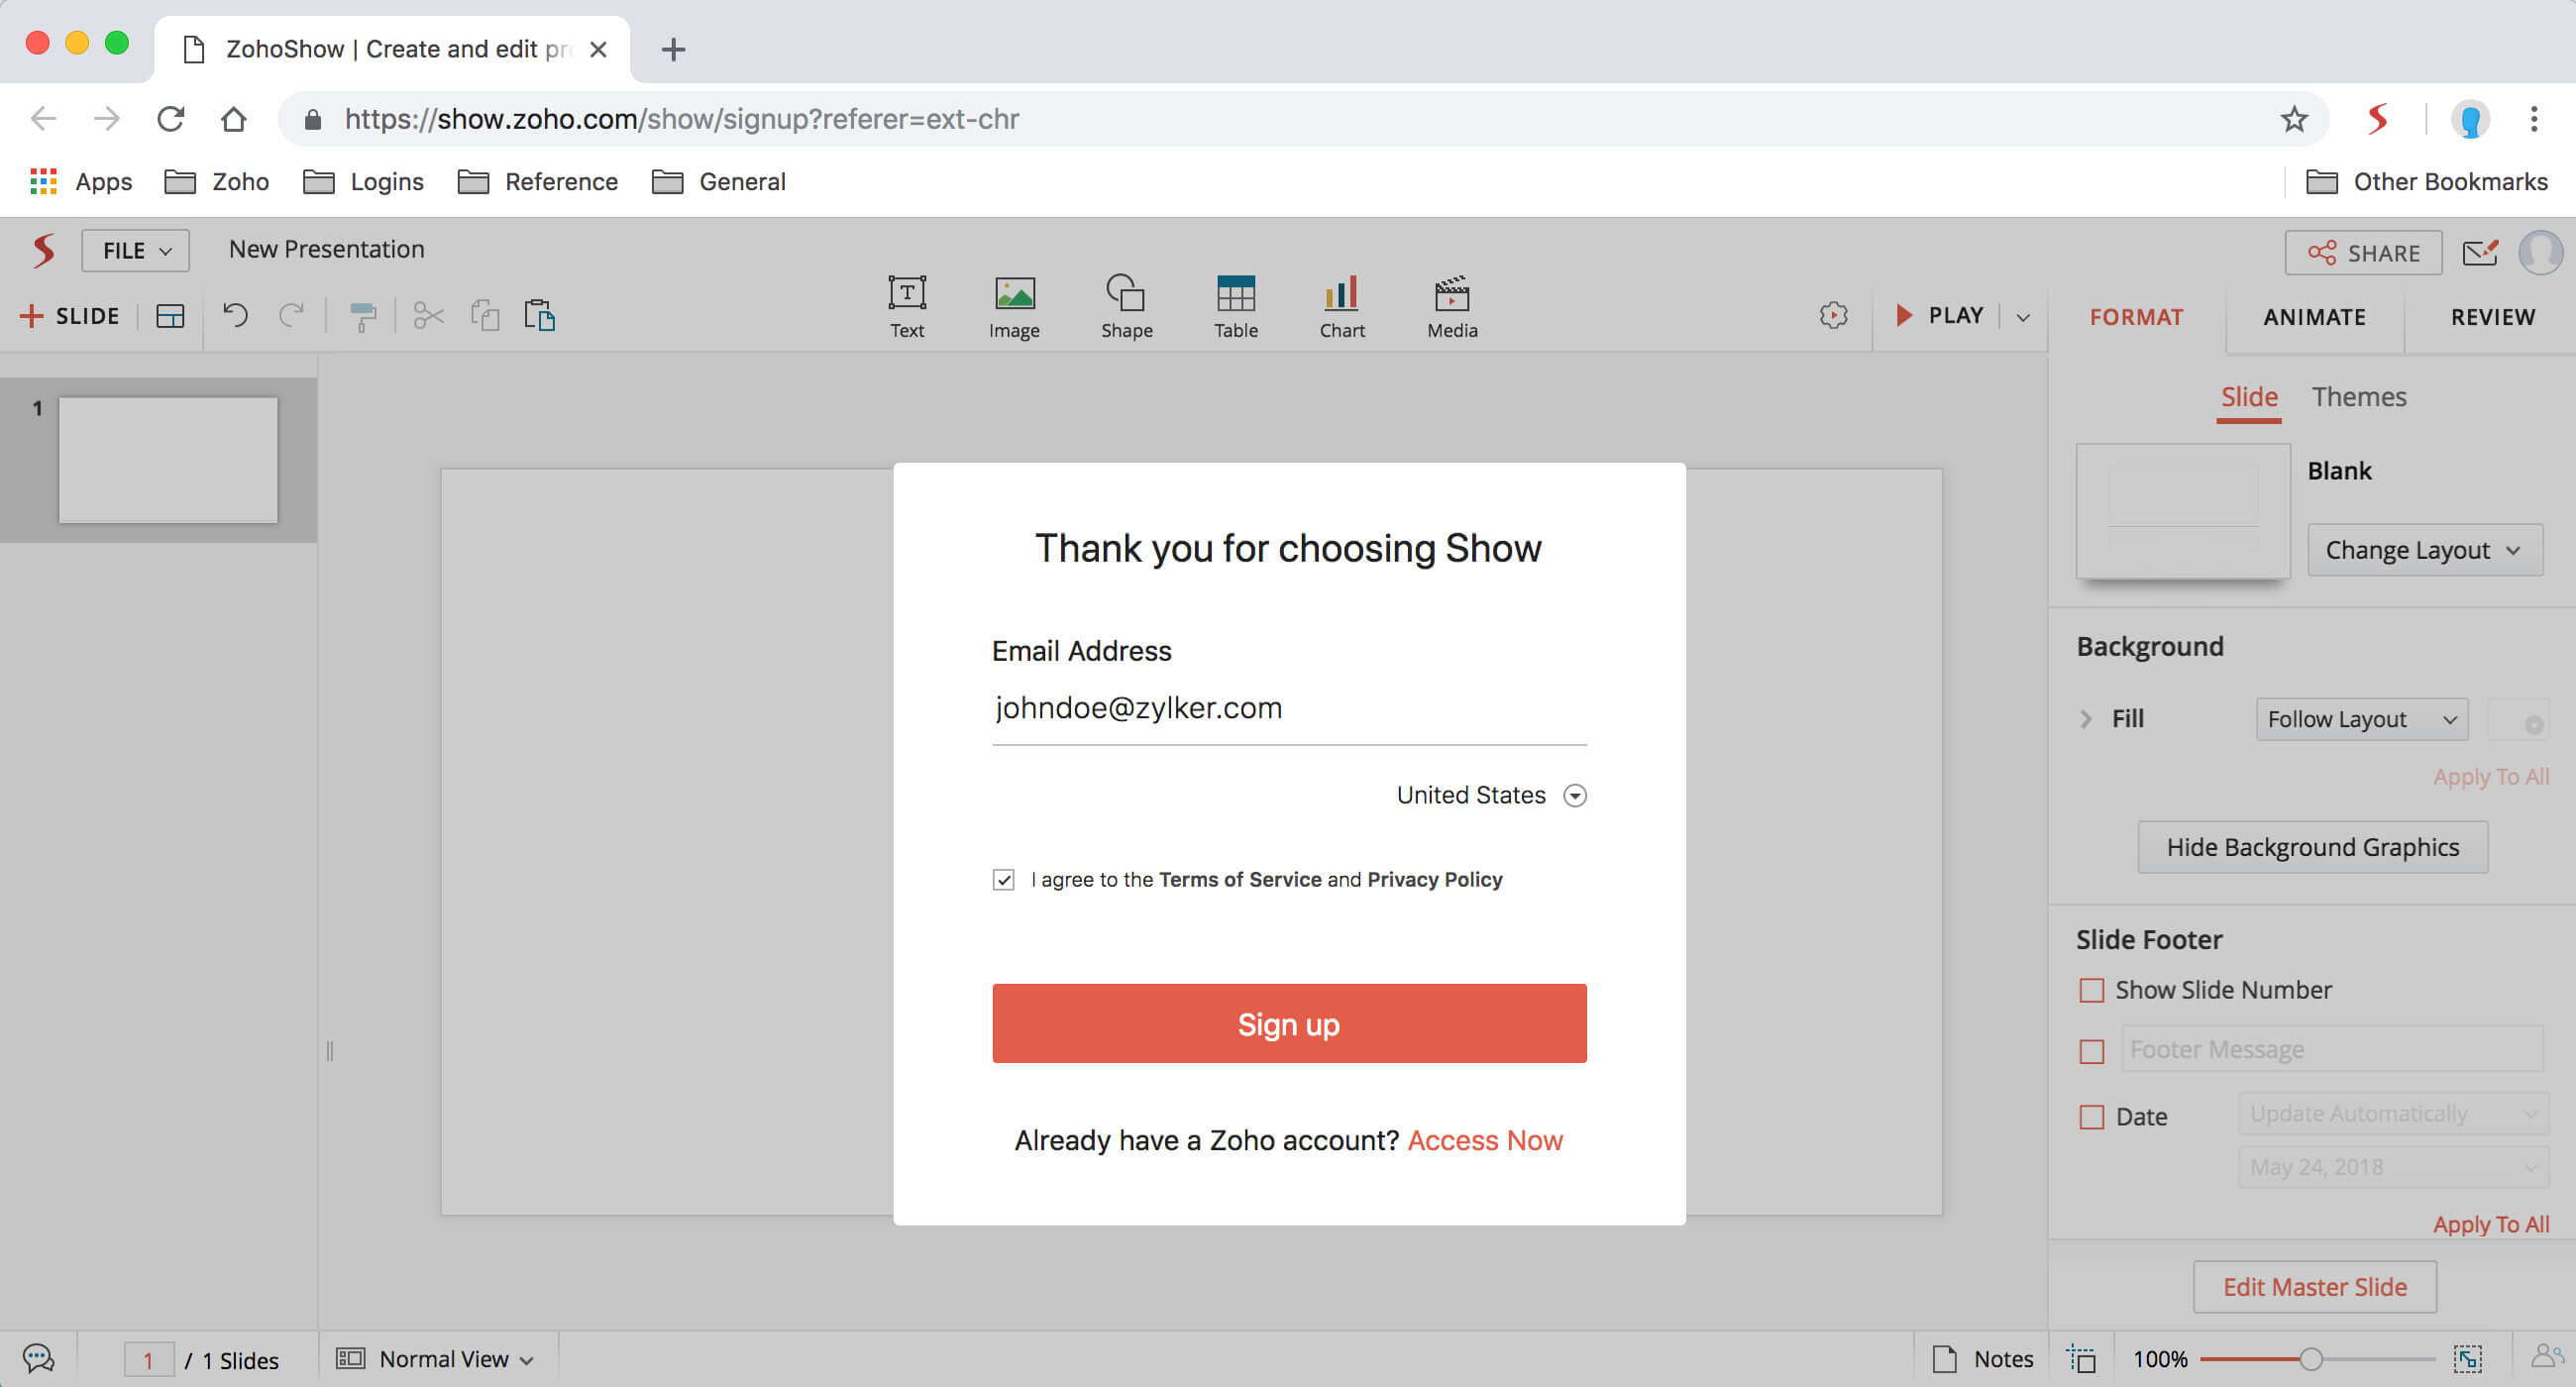Screen dimensions: 2576x1387
Task: Switch to the Themes tab
Action: click(2357, 394)
